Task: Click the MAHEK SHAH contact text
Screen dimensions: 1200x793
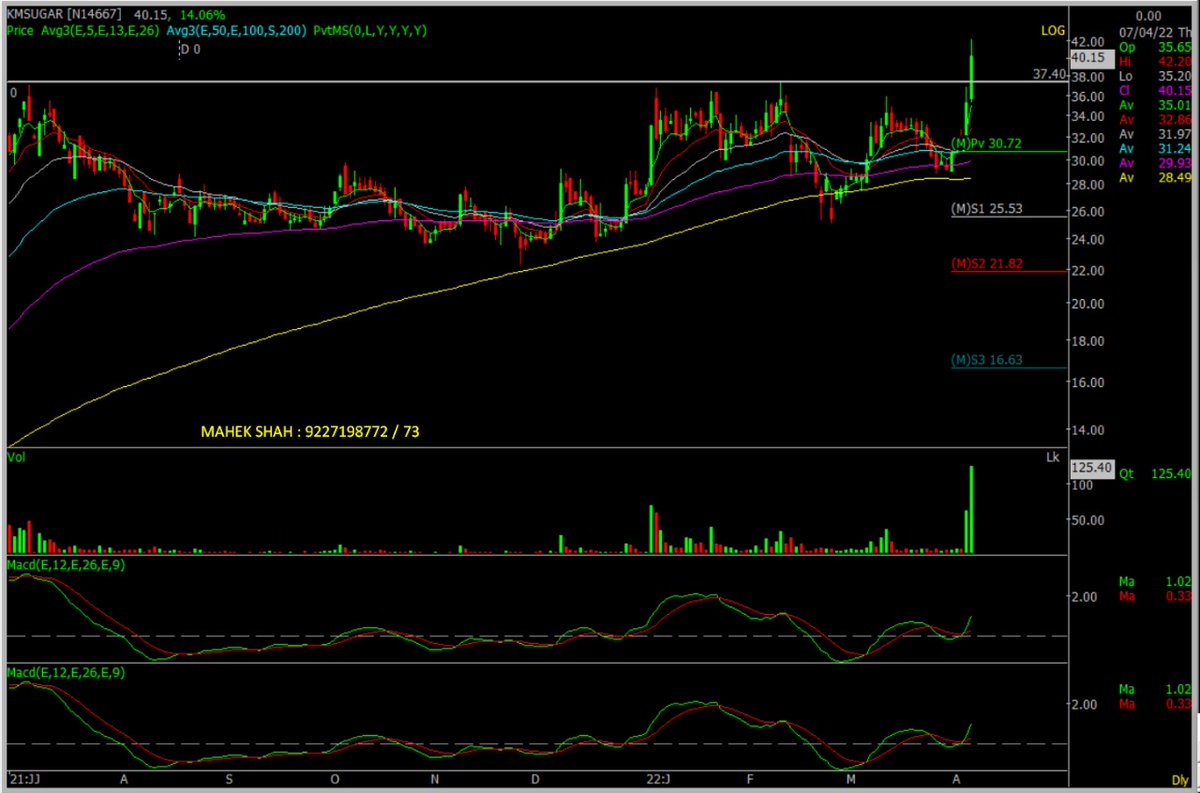Action: 310,430
